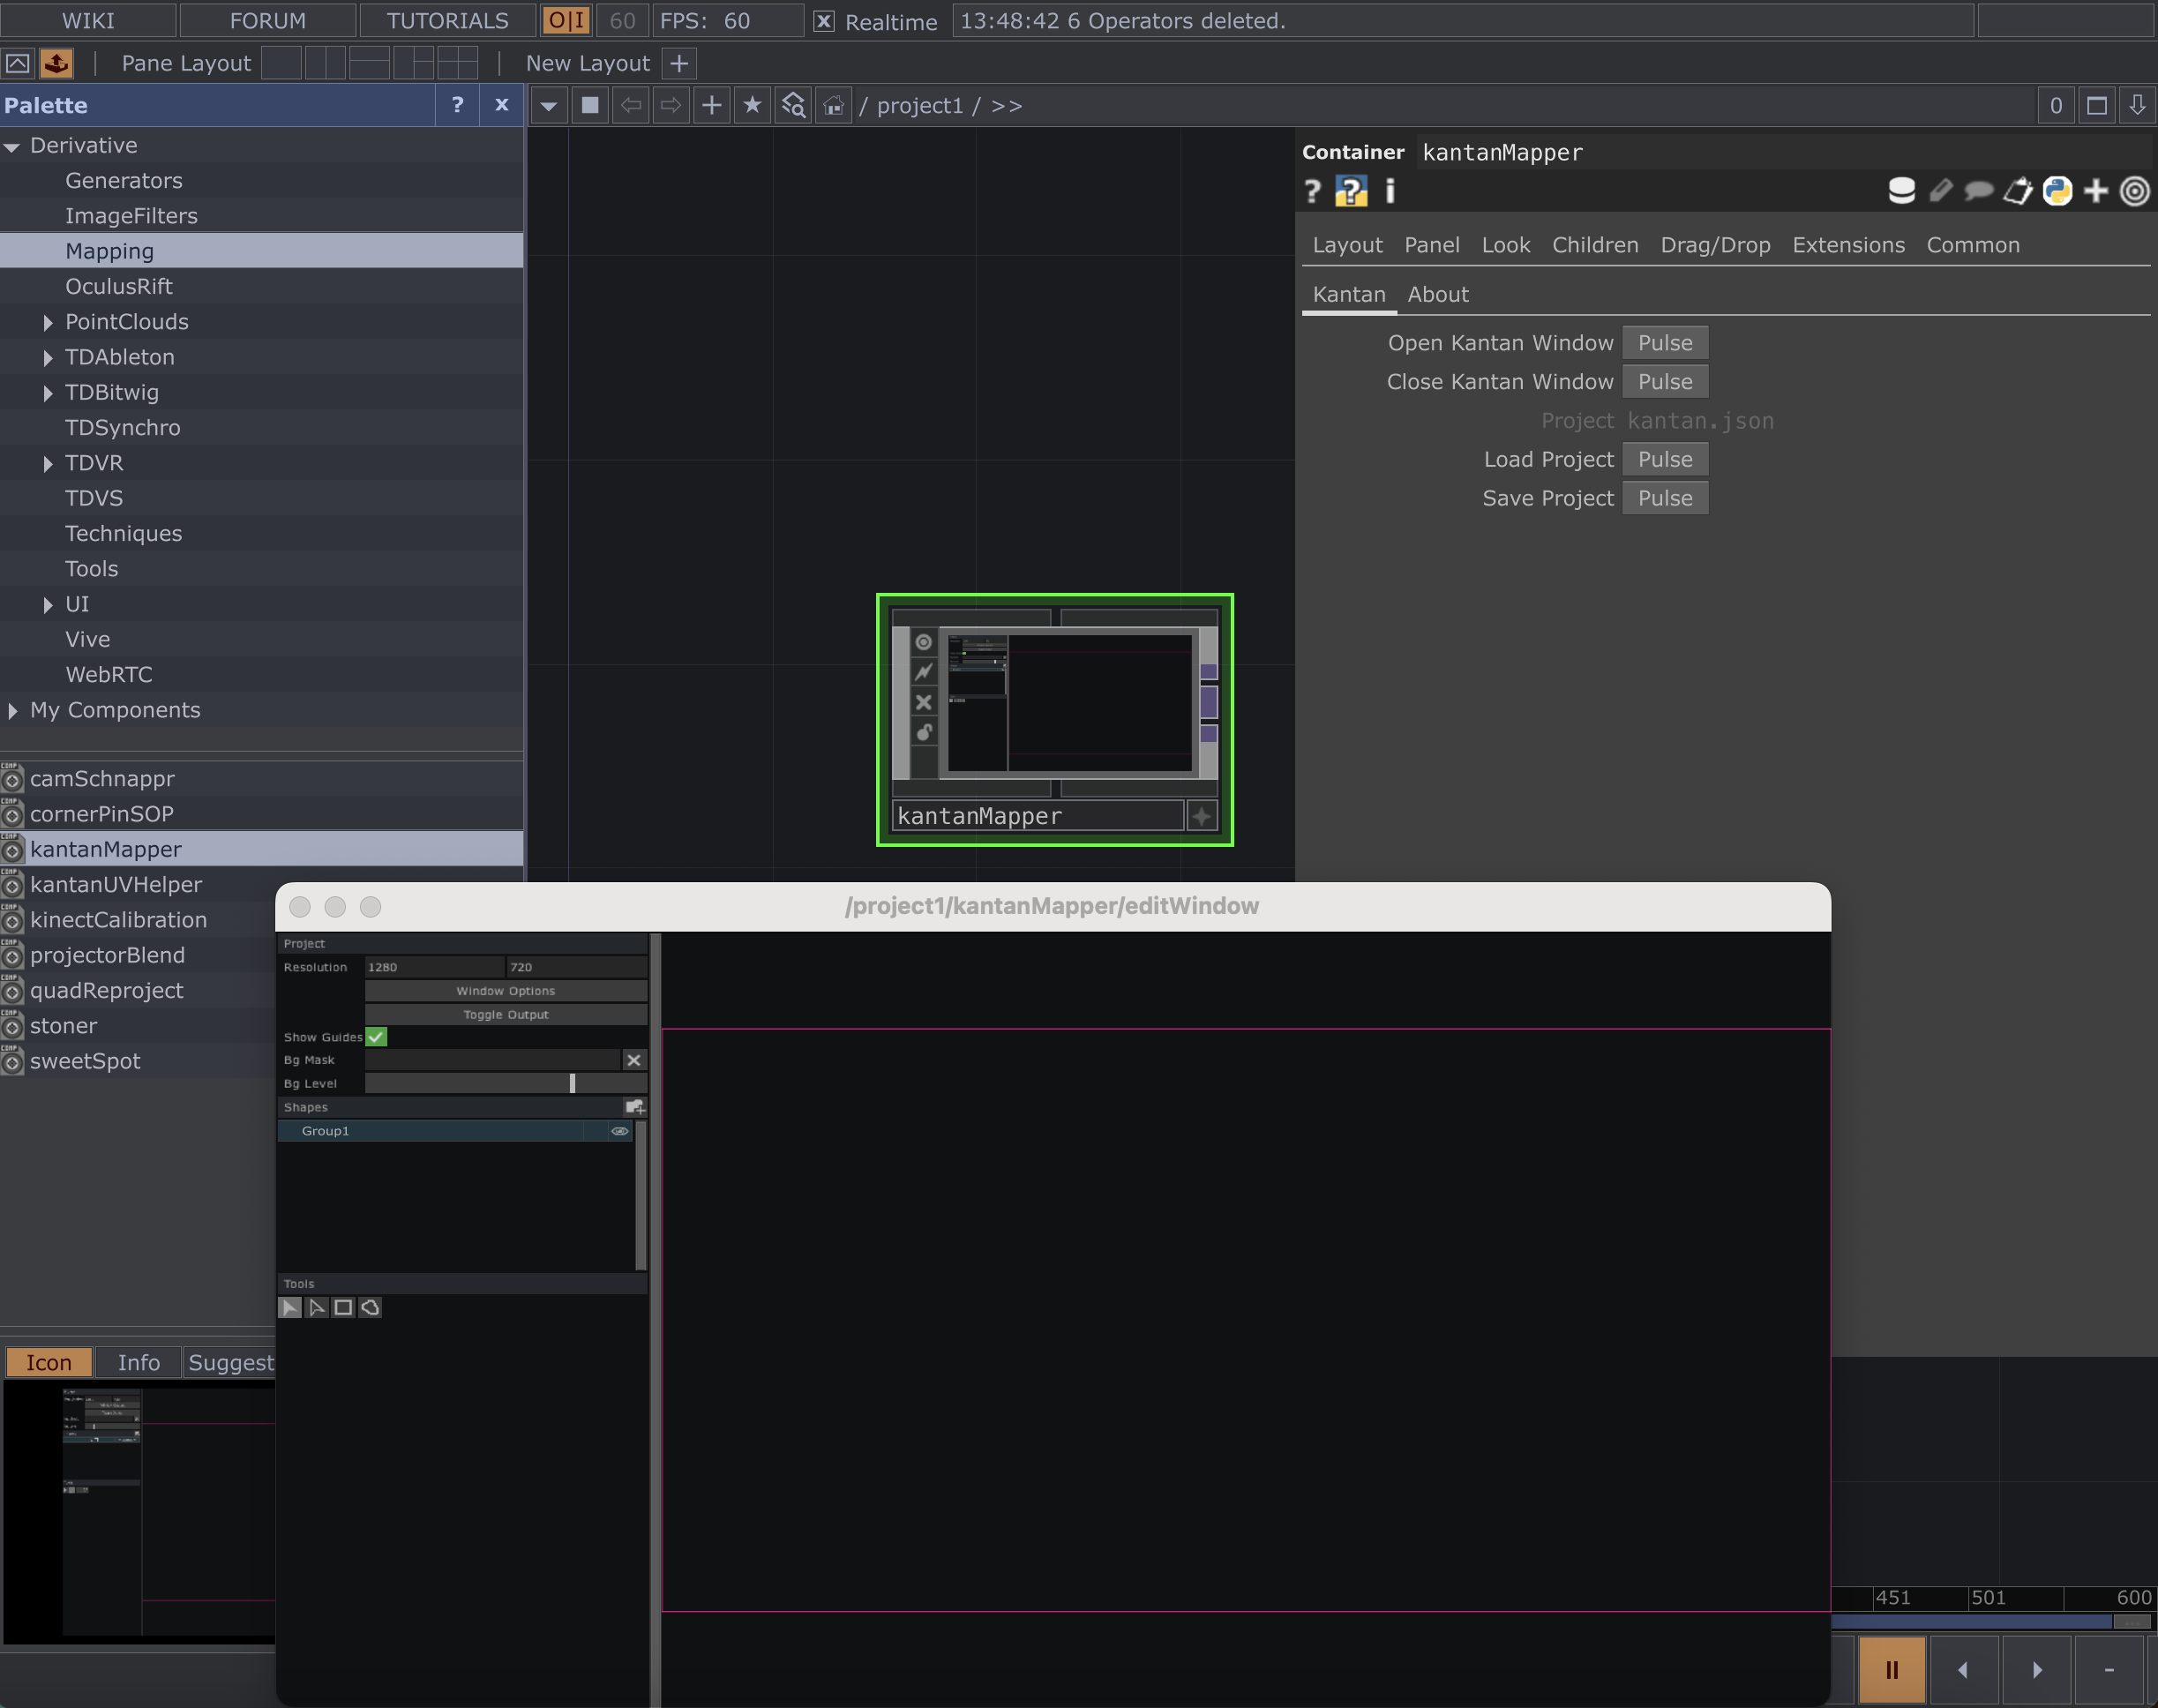Switch to the About tab
The image size is (2158, 1708).
tap(1437, 294)
